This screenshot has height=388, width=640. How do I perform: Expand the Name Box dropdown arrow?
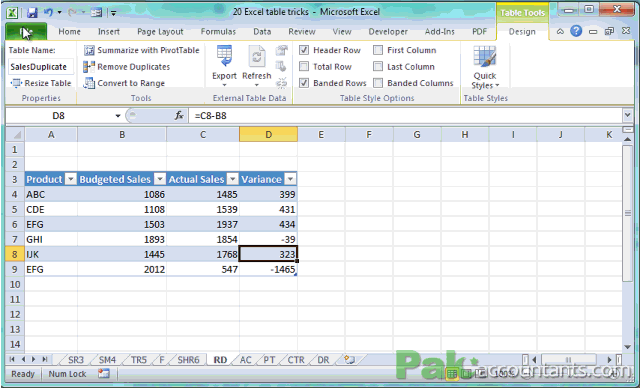(118, 116)
